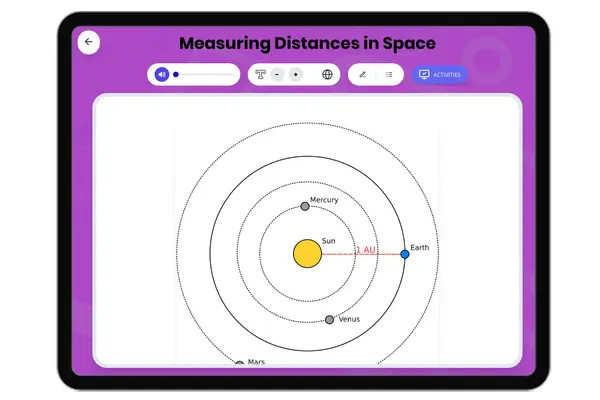Click the red 1 AU label
600x400 pixels.
pyautogui.click(x=365, y=249)
